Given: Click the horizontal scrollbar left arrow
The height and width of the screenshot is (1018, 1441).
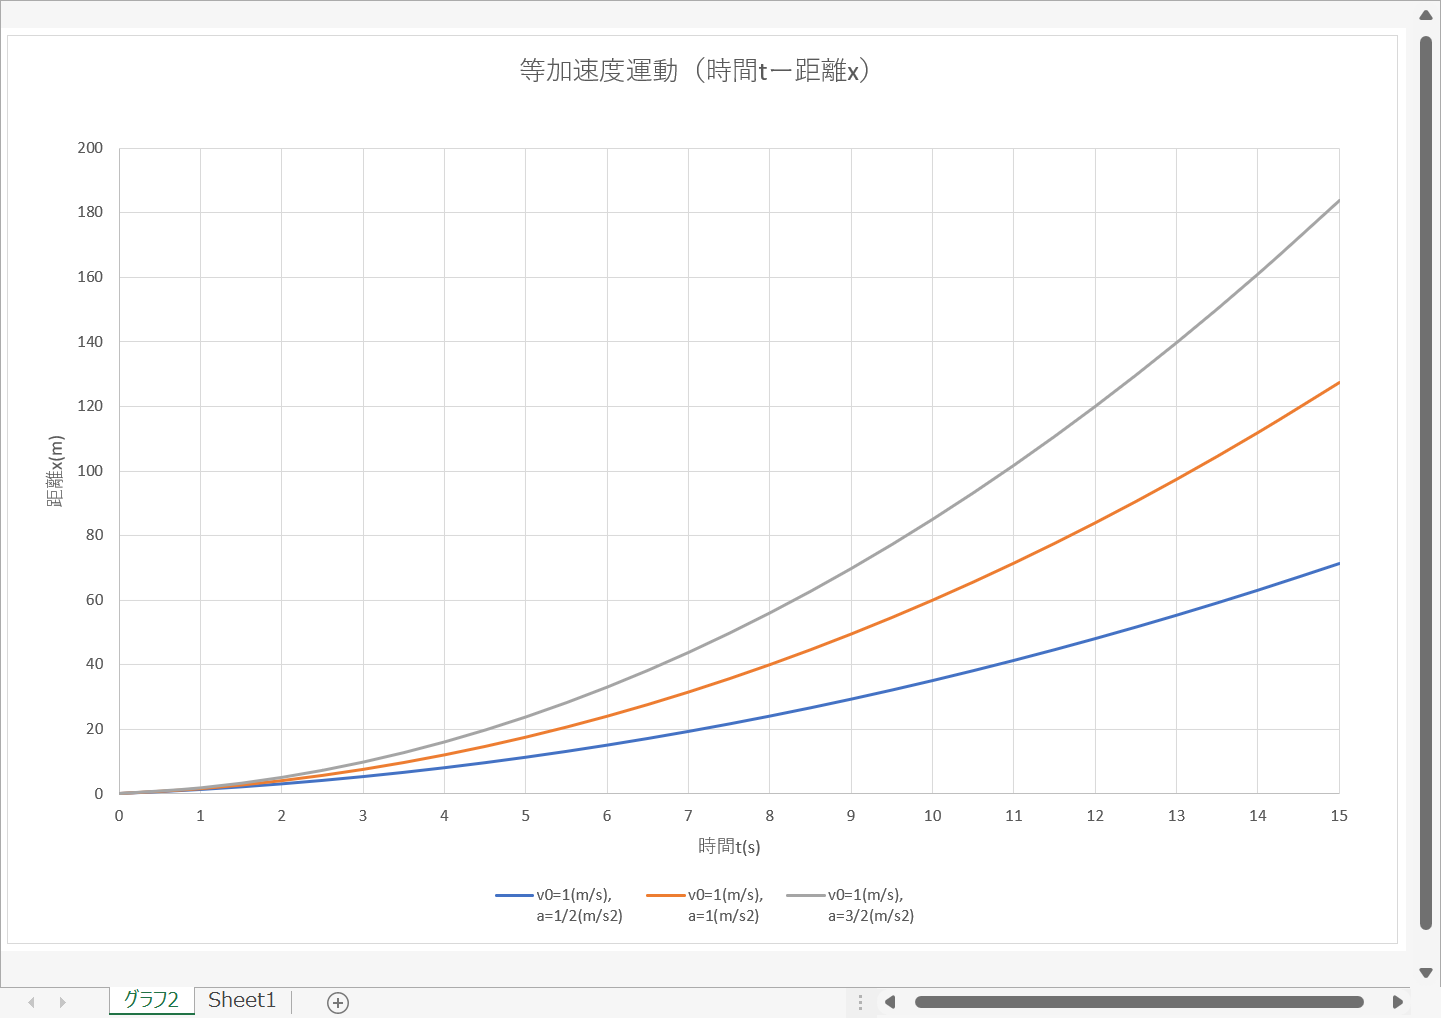Looking at the screenshot, I should (x=889, y=1002).
